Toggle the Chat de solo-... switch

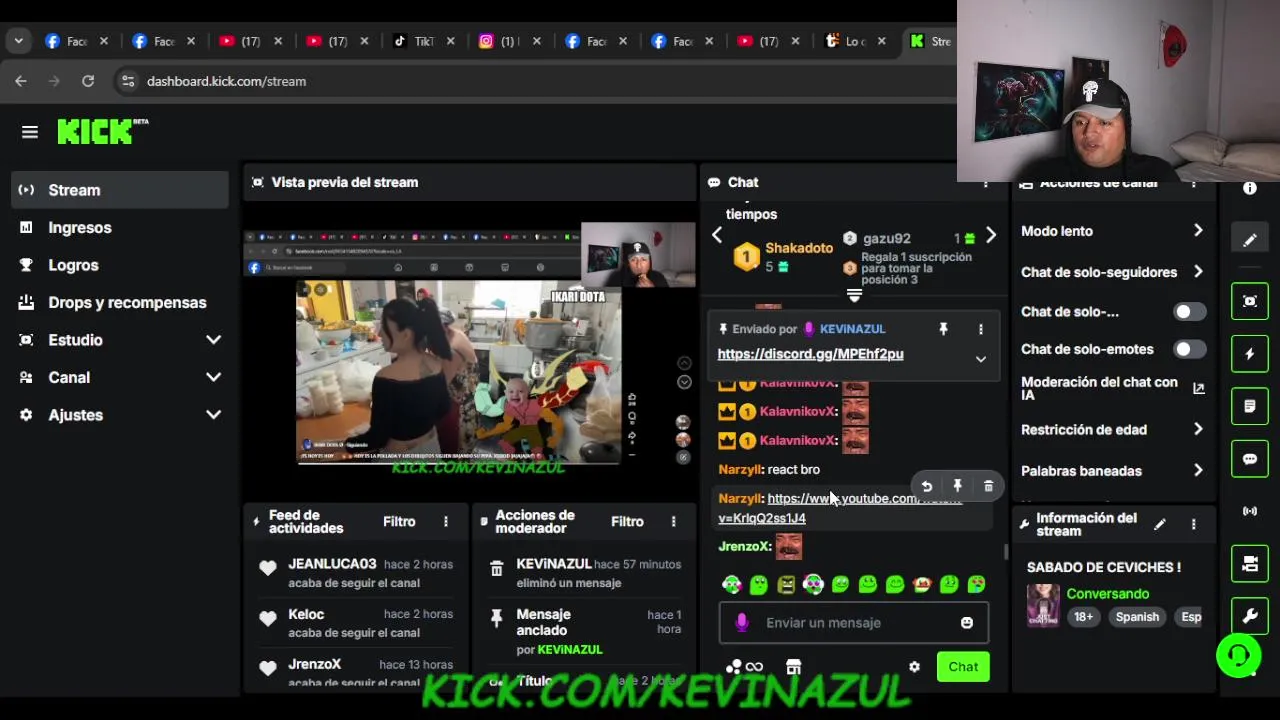(1189, 312)
